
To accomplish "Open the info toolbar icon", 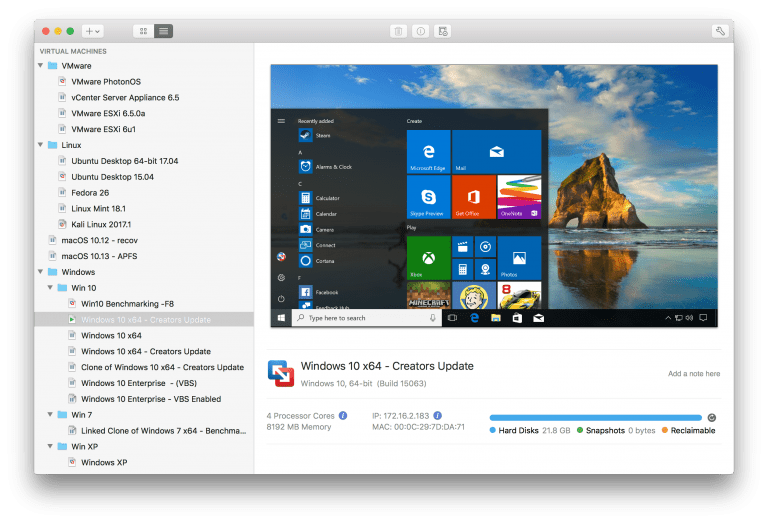I will coord(420,31).
